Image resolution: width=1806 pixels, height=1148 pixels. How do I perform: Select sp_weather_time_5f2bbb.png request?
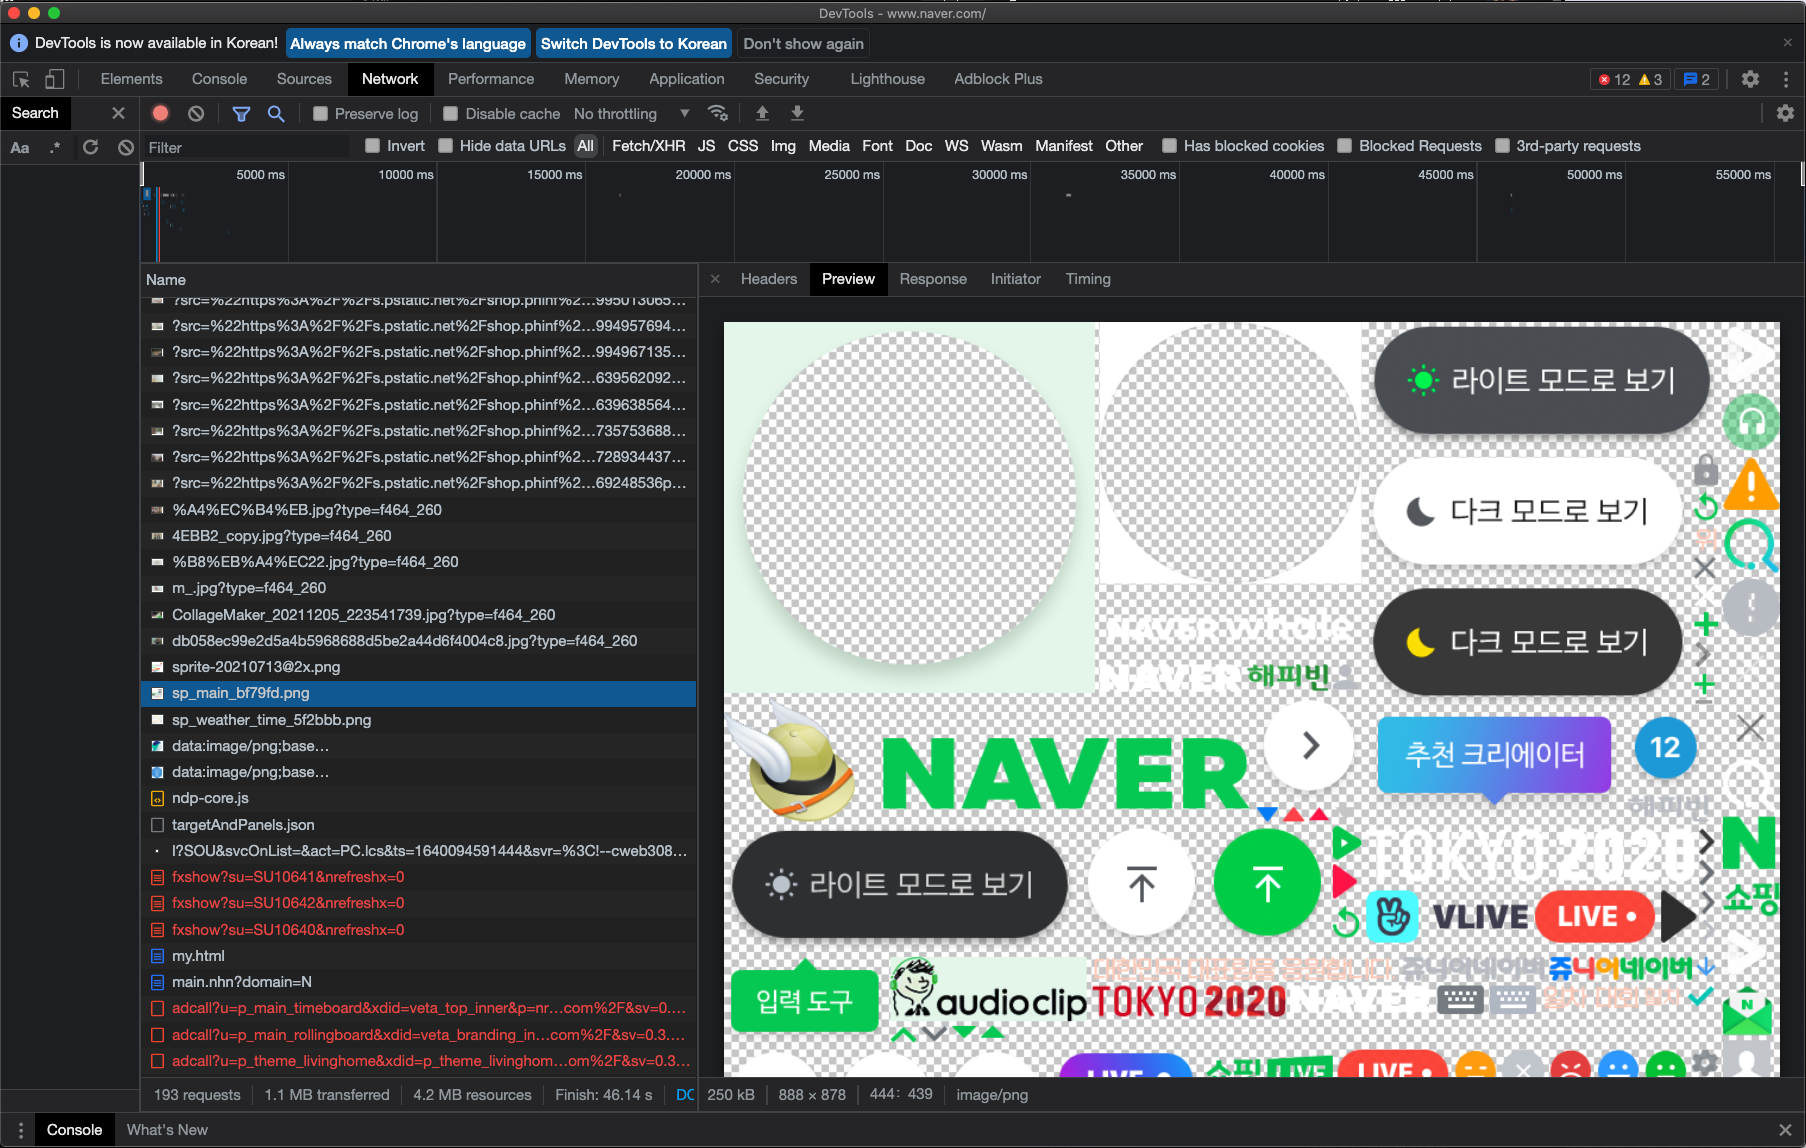coord(418,720)
